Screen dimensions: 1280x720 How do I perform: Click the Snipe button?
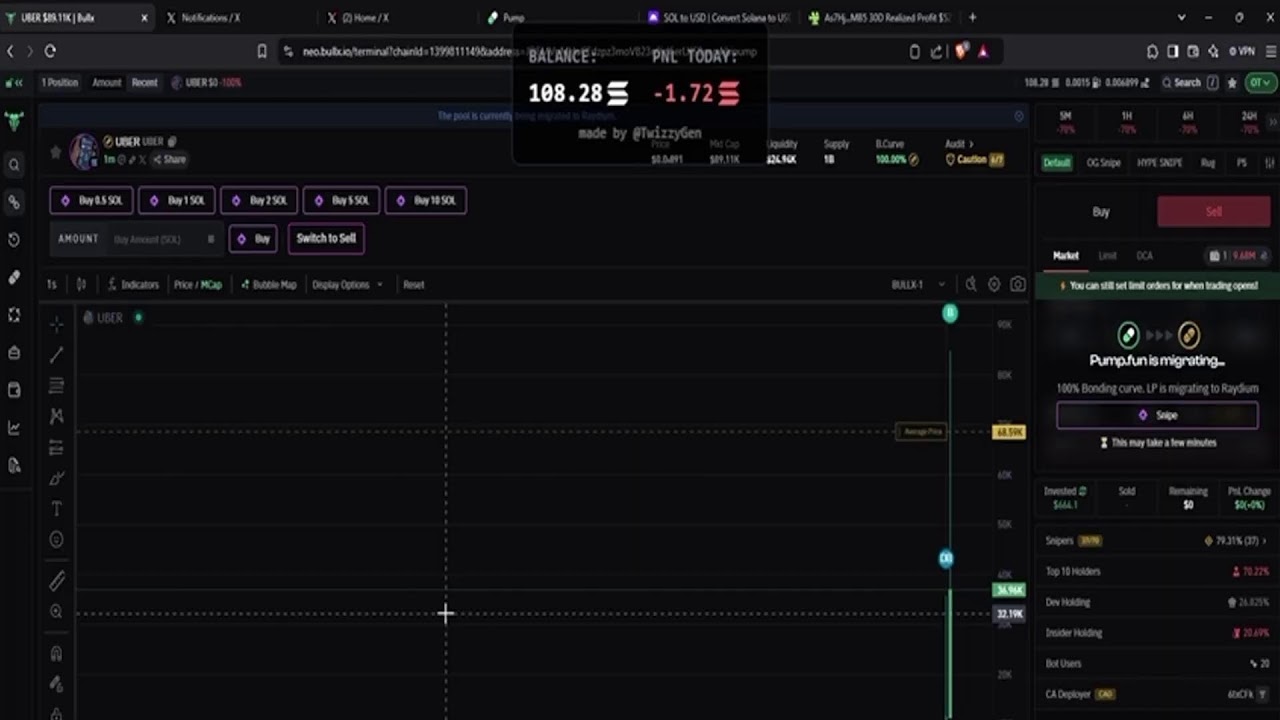tap(1157, 415)
